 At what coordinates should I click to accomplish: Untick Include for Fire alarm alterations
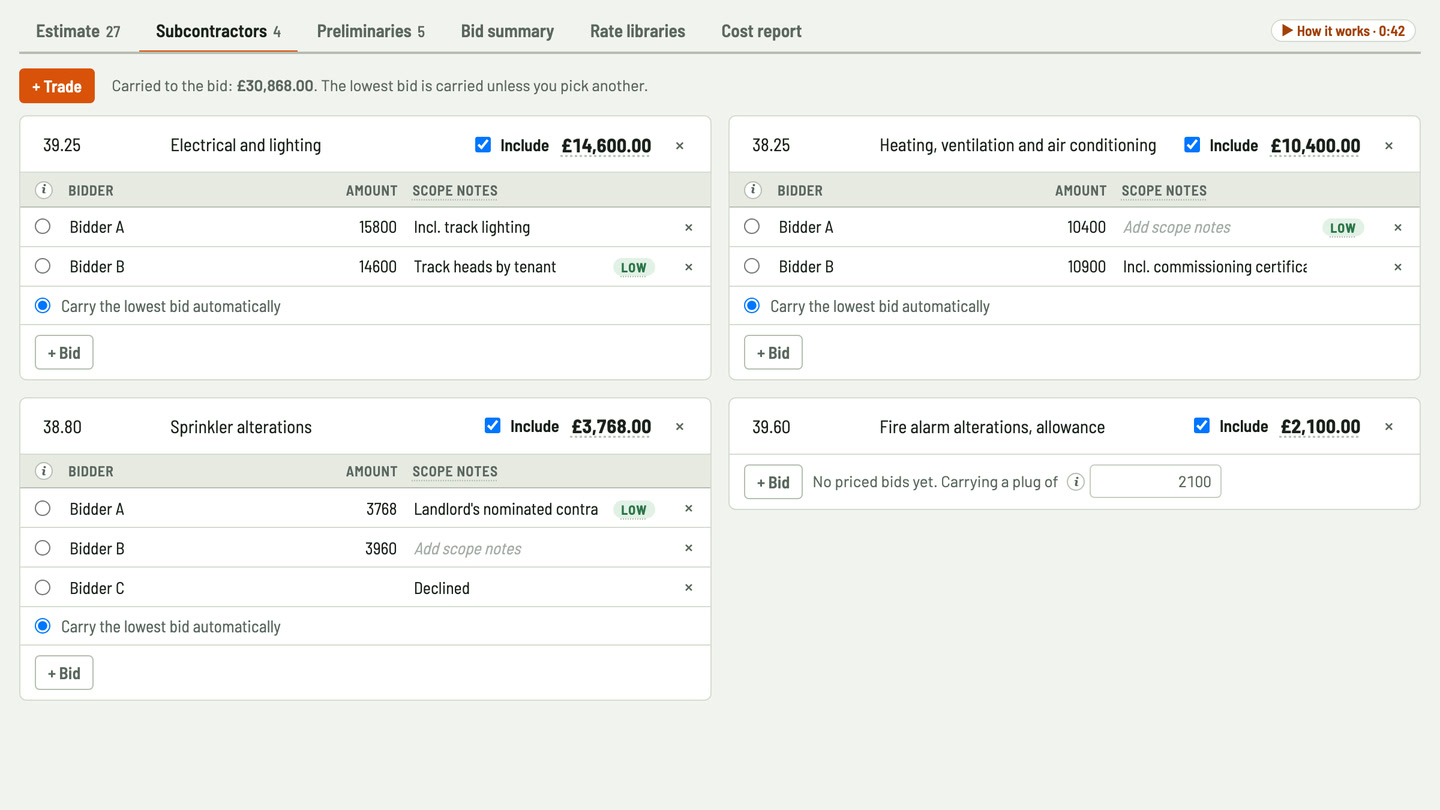pyautogui.click(x=1202, y=426)
